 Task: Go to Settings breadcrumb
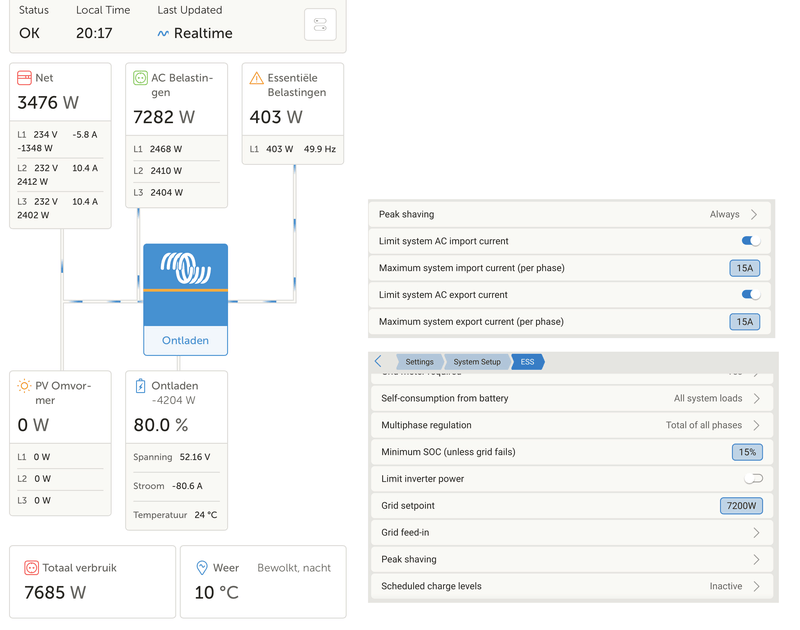(419, 362)
